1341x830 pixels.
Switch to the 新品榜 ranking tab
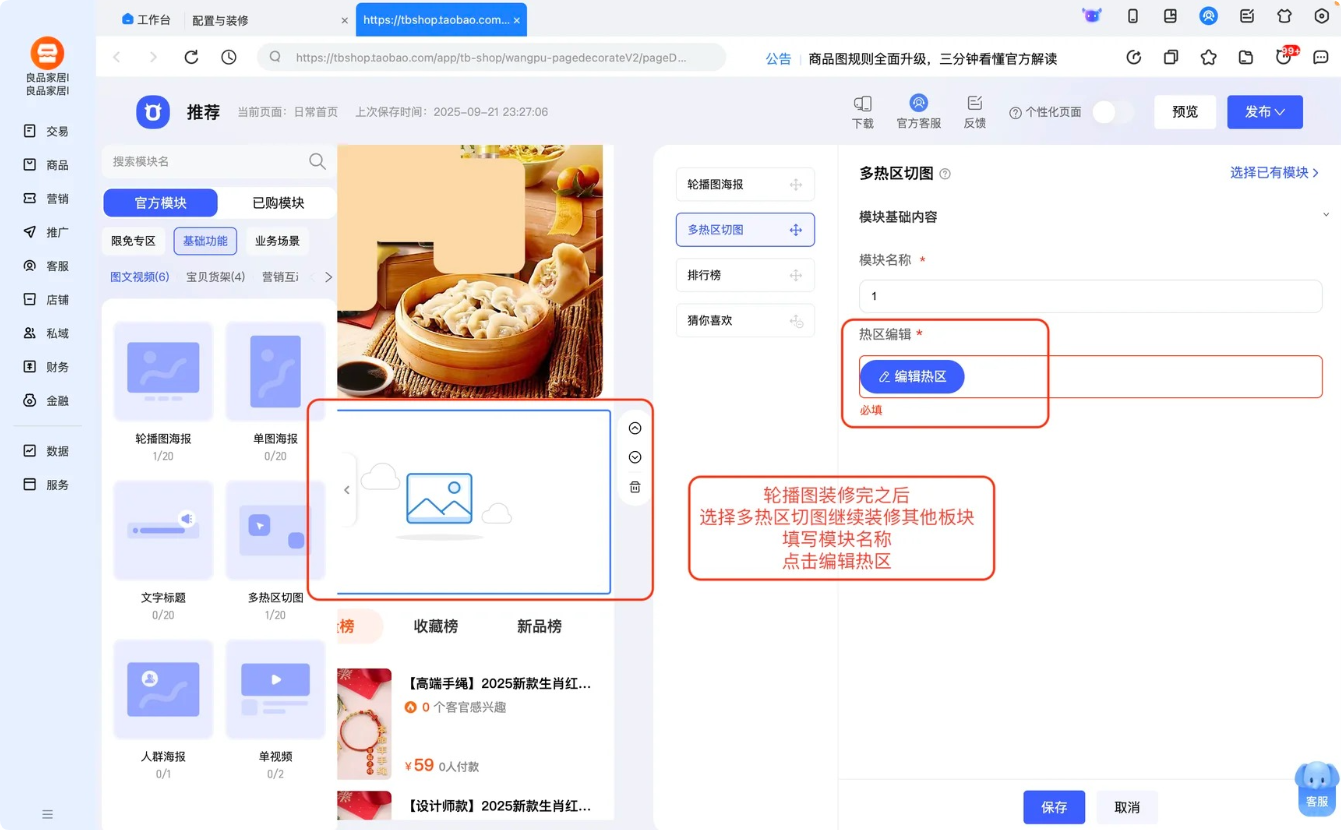pyautogui.click(x=539, y=626)
